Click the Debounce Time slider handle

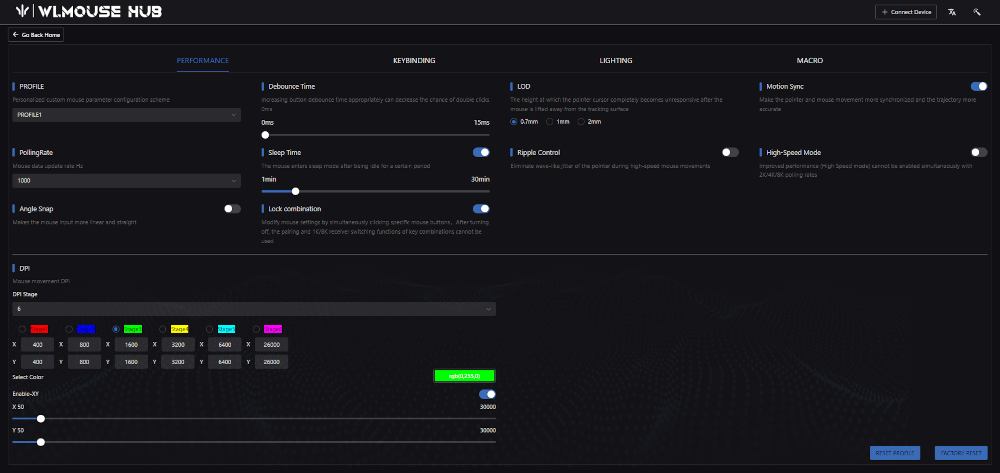[265, 134]
